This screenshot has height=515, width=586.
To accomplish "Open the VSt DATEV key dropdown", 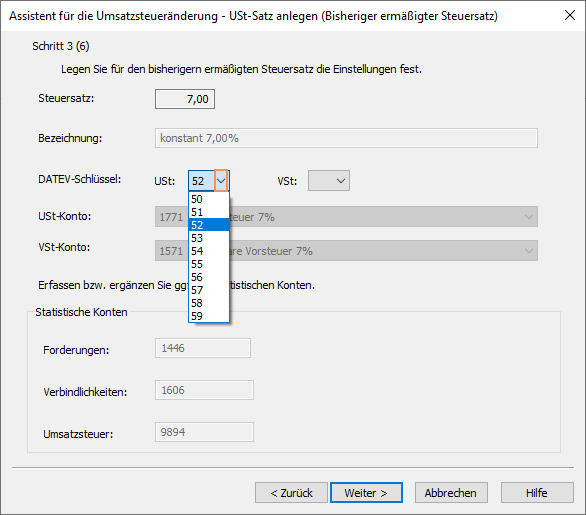I will pyautogui.click(x=329, y=181).
